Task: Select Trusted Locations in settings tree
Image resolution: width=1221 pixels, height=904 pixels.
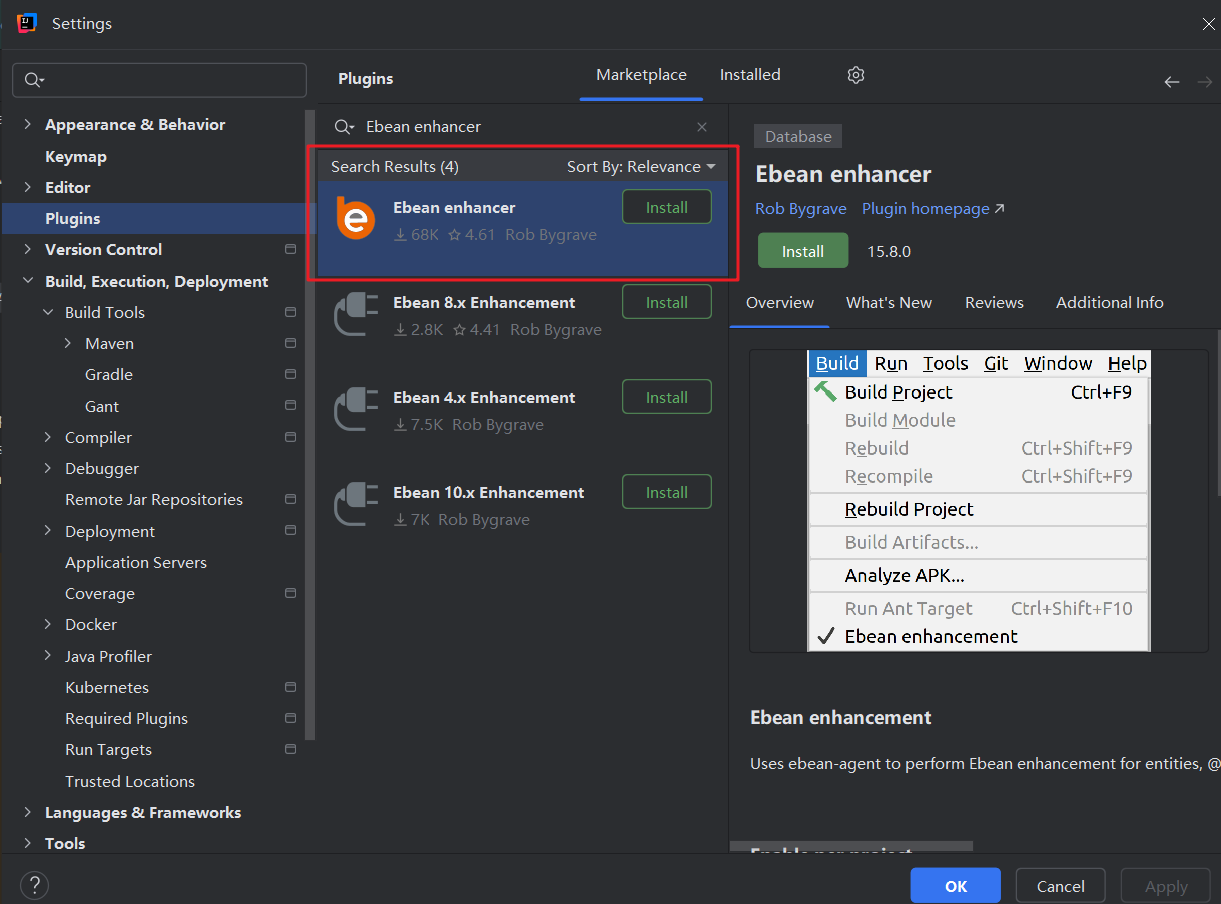Action: pos(130,781)
